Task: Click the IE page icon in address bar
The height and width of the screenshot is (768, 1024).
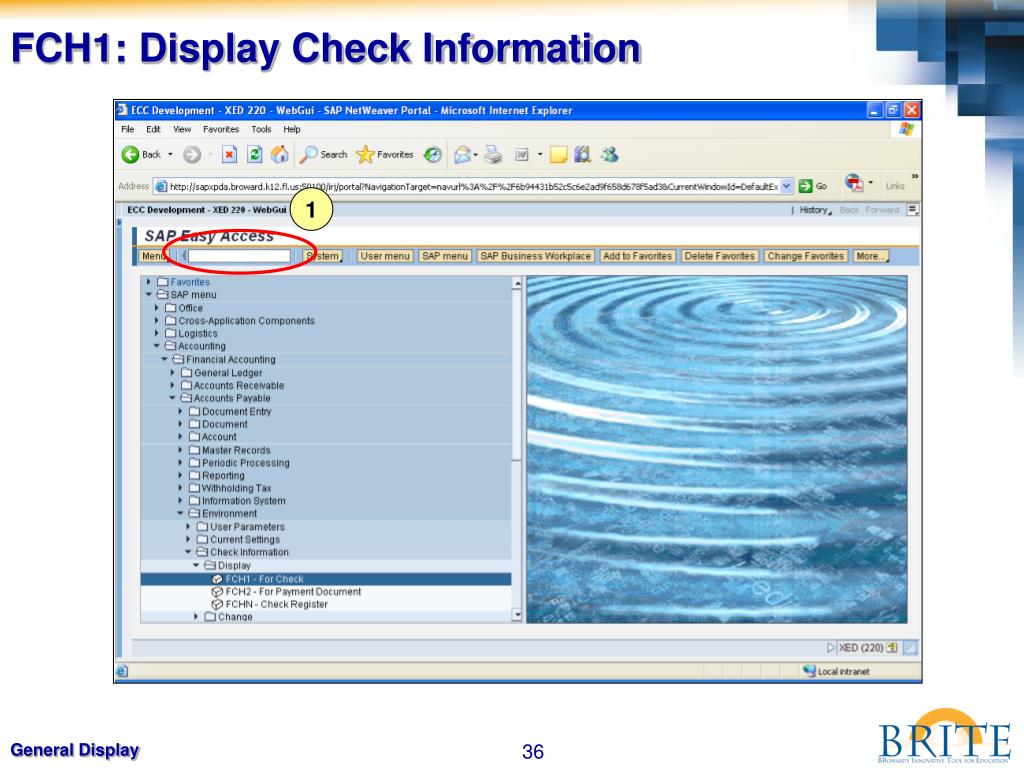Action: [x=161, y=187]
